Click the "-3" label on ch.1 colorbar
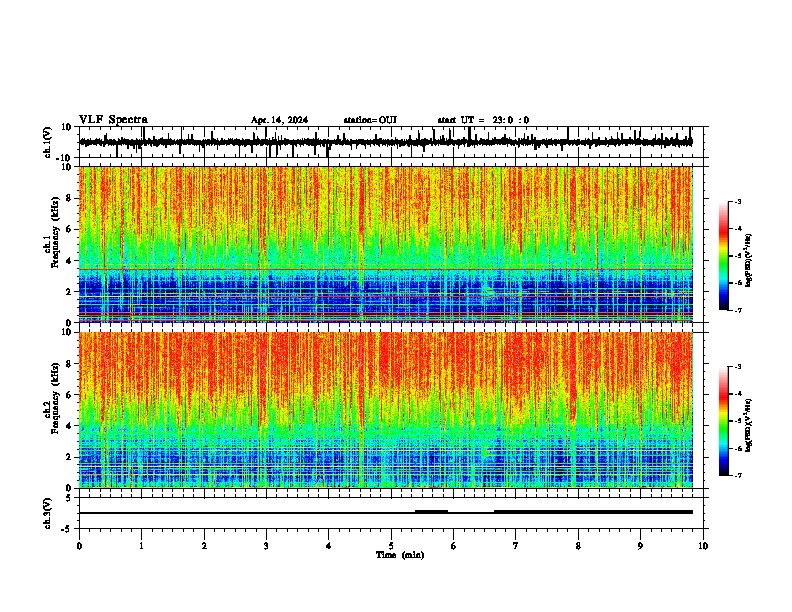The width and height of the screenshot is (792, 612). 737,202
